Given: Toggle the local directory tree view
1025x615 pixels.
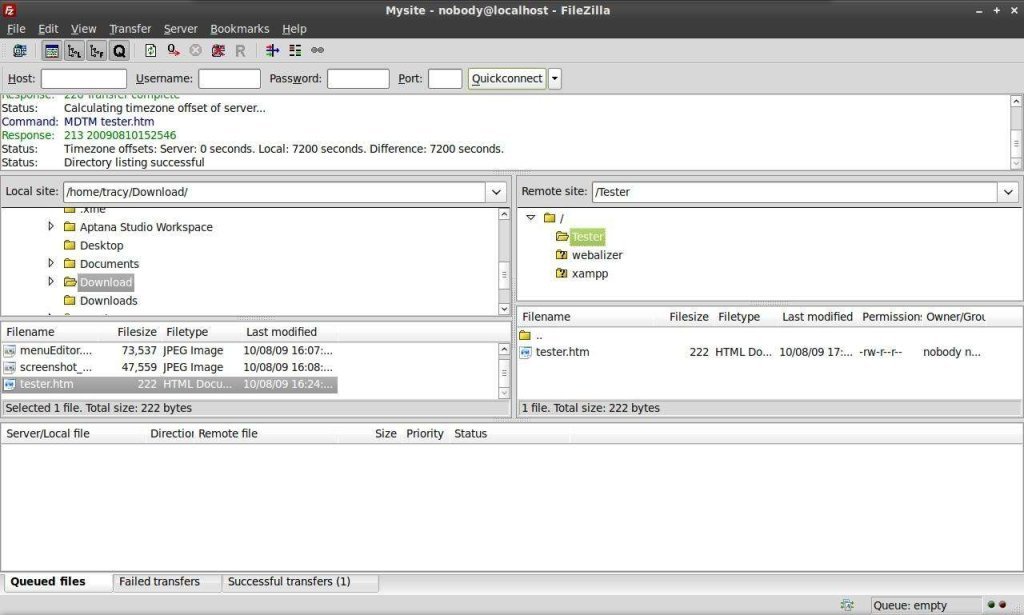Looking at the screenshot, I should (x=73, y=50).
